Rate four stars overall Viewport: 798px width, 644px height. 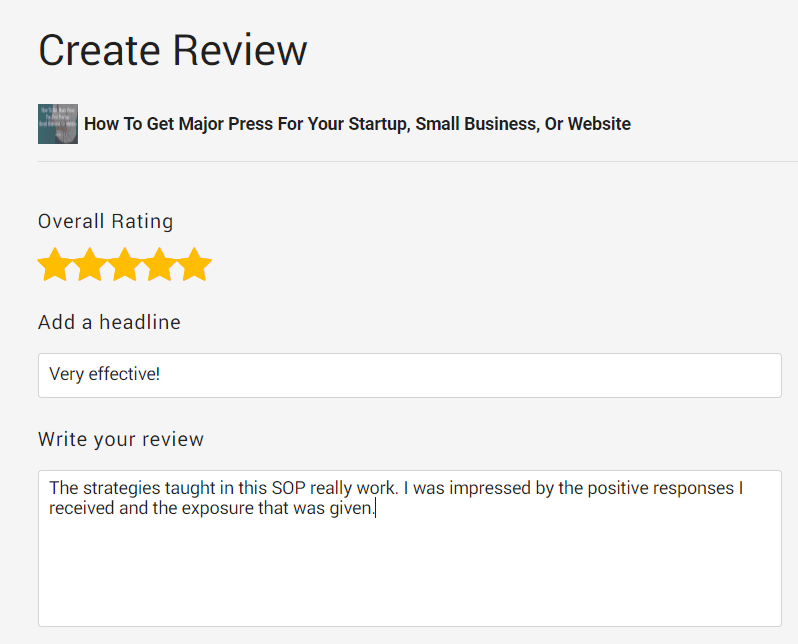pos(159,264)
